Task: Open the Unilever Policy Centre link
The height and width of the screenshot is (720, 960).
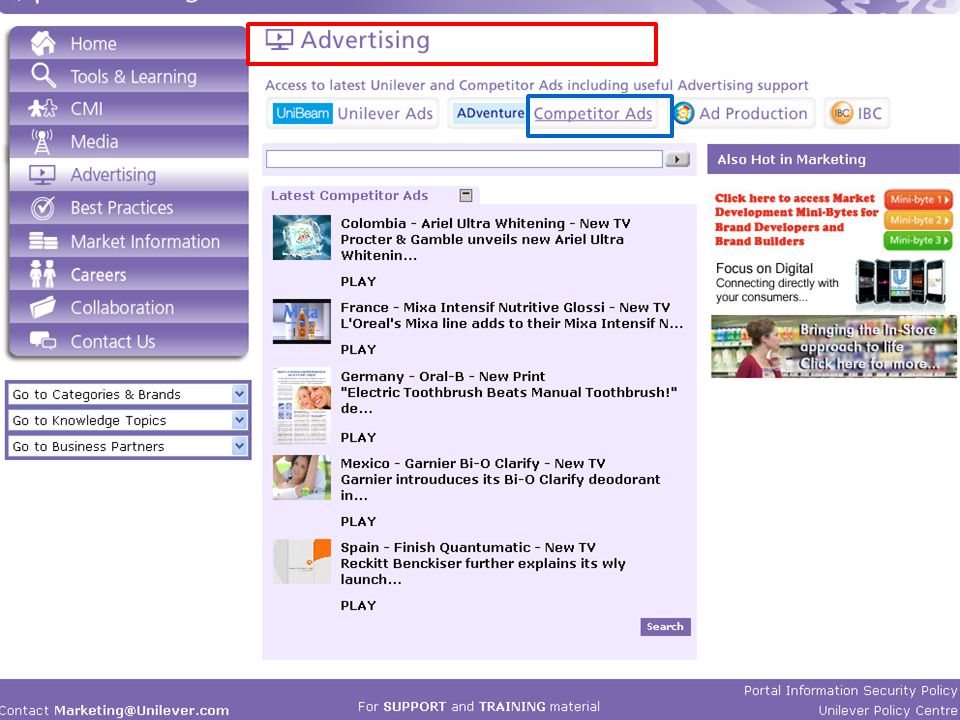Action: (x=888, y=711)
